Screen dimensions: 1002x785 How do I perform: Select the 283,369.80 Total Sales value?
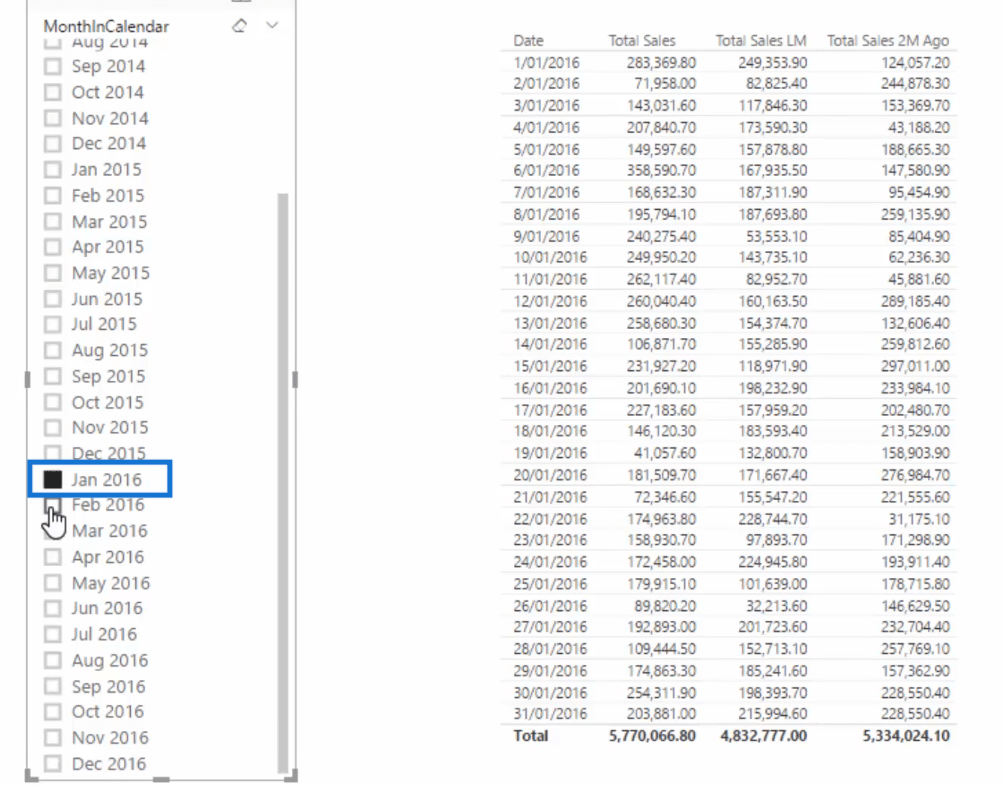tap(661, 63)
